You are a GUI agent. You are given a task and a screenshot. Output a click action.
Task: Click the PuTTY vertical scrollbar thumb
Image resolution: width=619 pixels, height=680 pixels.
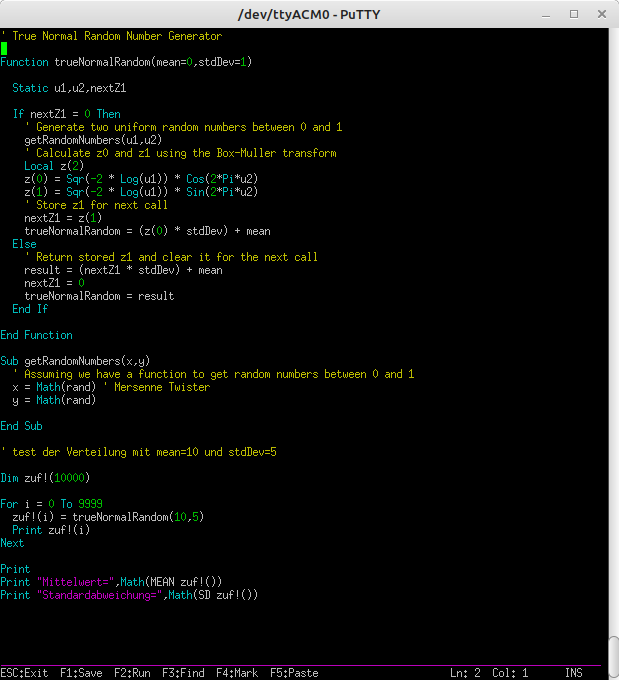point(614,658)
